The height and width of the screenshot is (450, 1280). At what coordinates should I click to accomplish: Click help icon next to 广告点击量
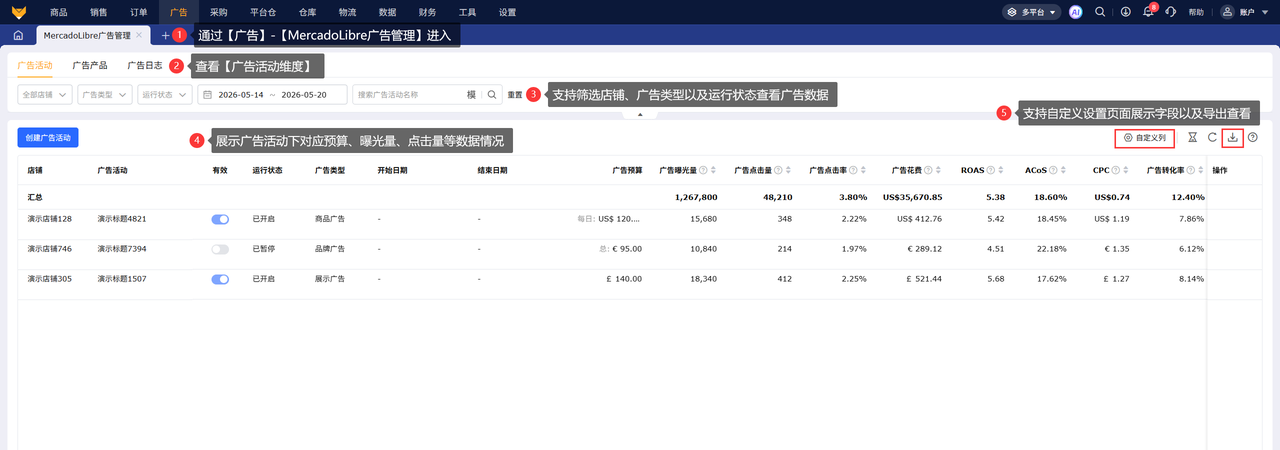pyautogui.click(x=778, y=170)
